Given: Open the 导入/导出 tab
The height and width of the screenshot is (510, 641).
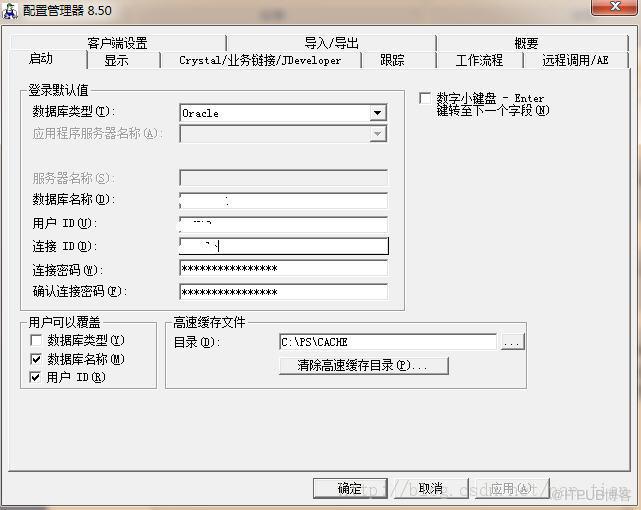Looking at the screenshot, I should pos(331,42).
